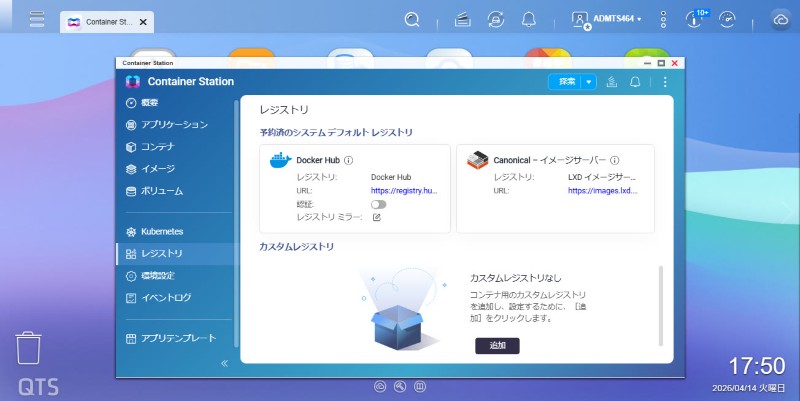Open the ADMTS464 user menu
Image resolution: width=800 pixels, height=401 pixels.
(607, 19)
